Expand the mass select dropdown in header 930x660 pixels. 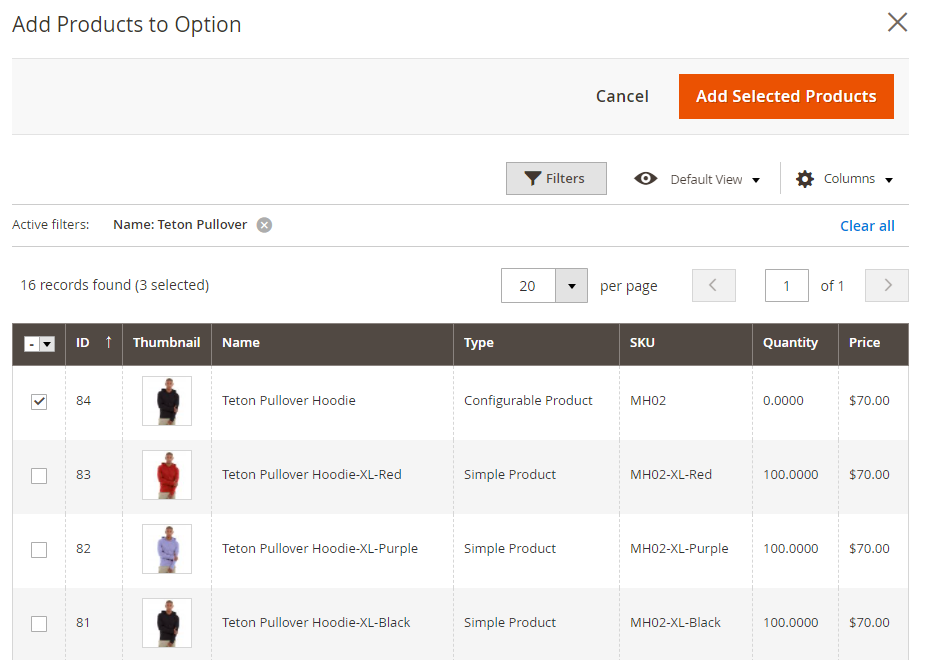[x=47, y=344]
